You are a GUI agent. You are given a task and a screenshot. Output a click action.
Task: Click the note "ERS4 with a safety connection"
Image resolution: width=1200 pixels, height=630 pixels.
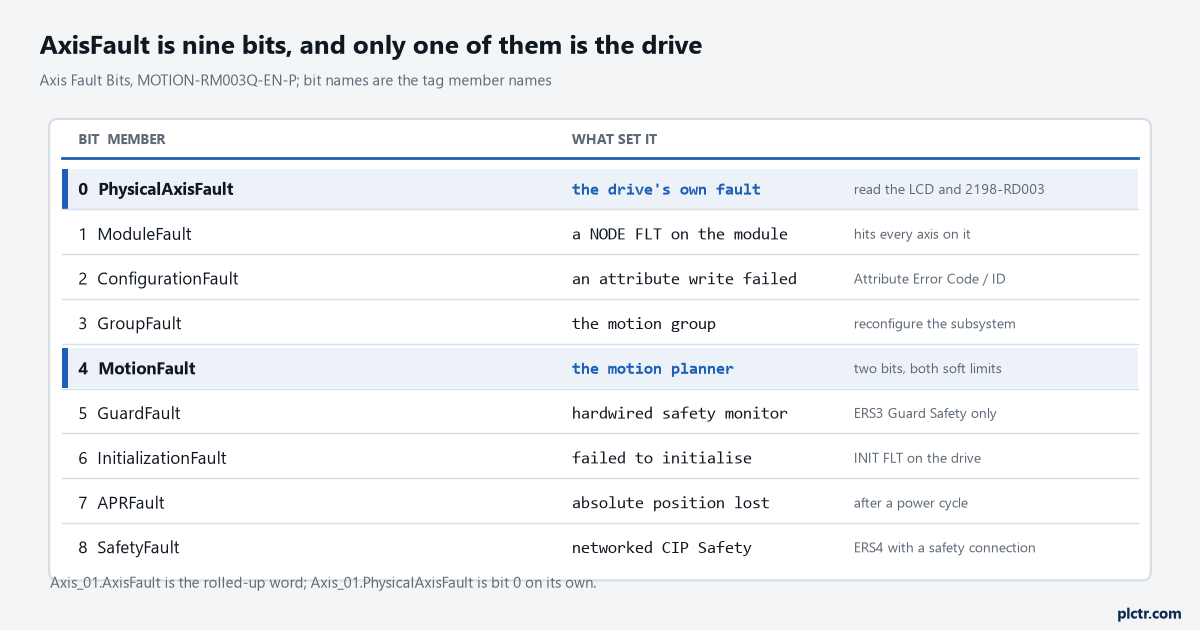(x=945, y=548)
